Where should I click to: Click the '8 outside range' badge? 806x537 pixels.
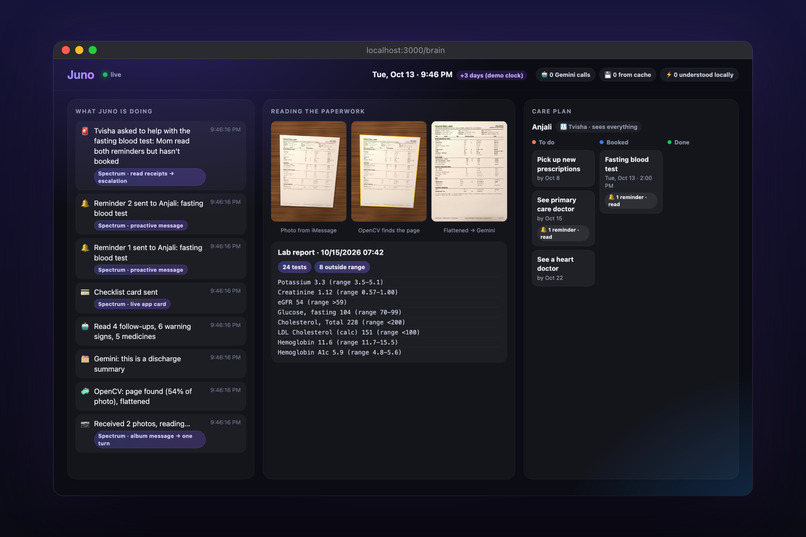342,267
